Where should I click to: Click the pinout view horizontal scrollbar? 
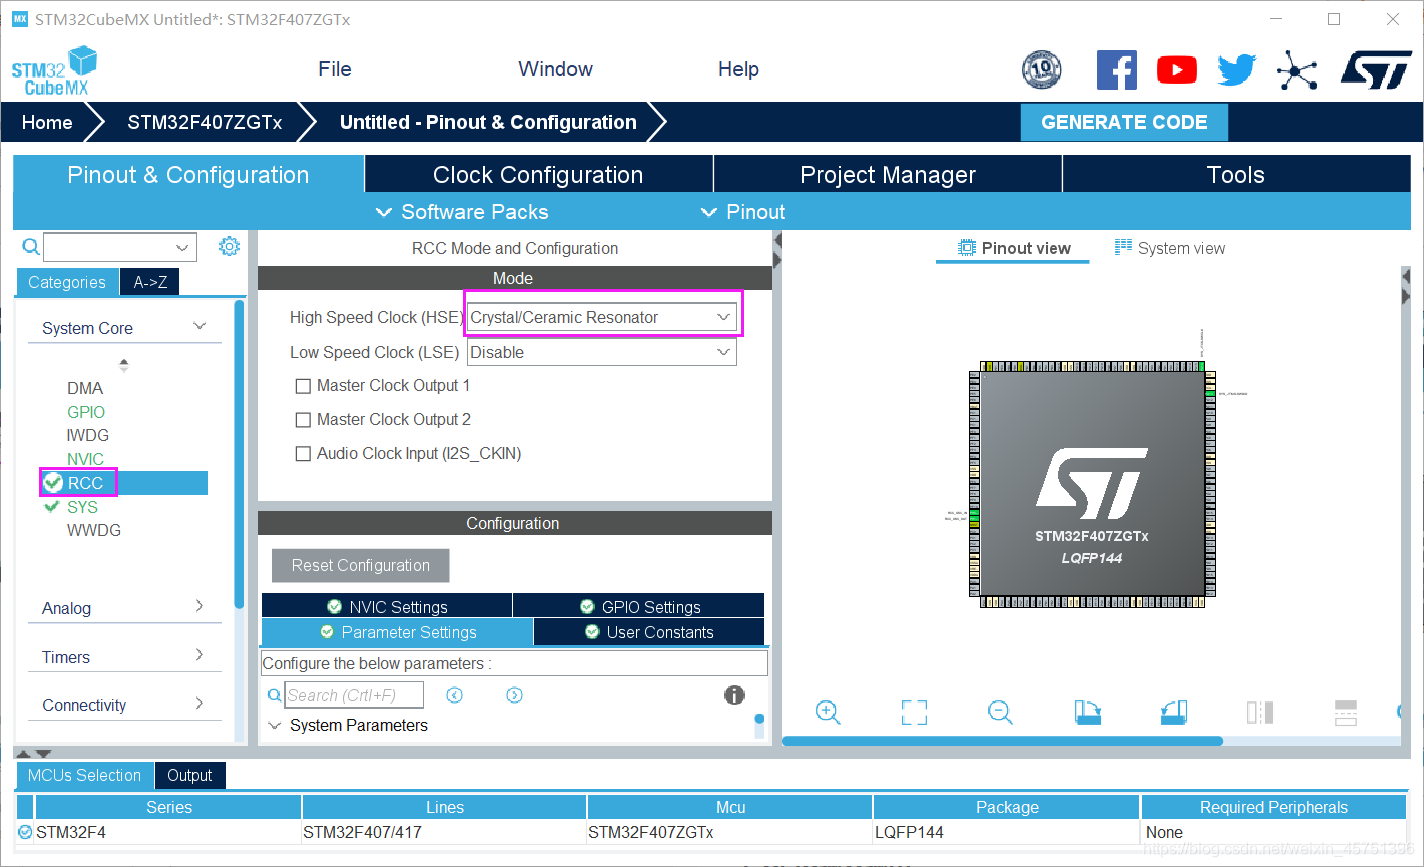tap(1002, 741)
